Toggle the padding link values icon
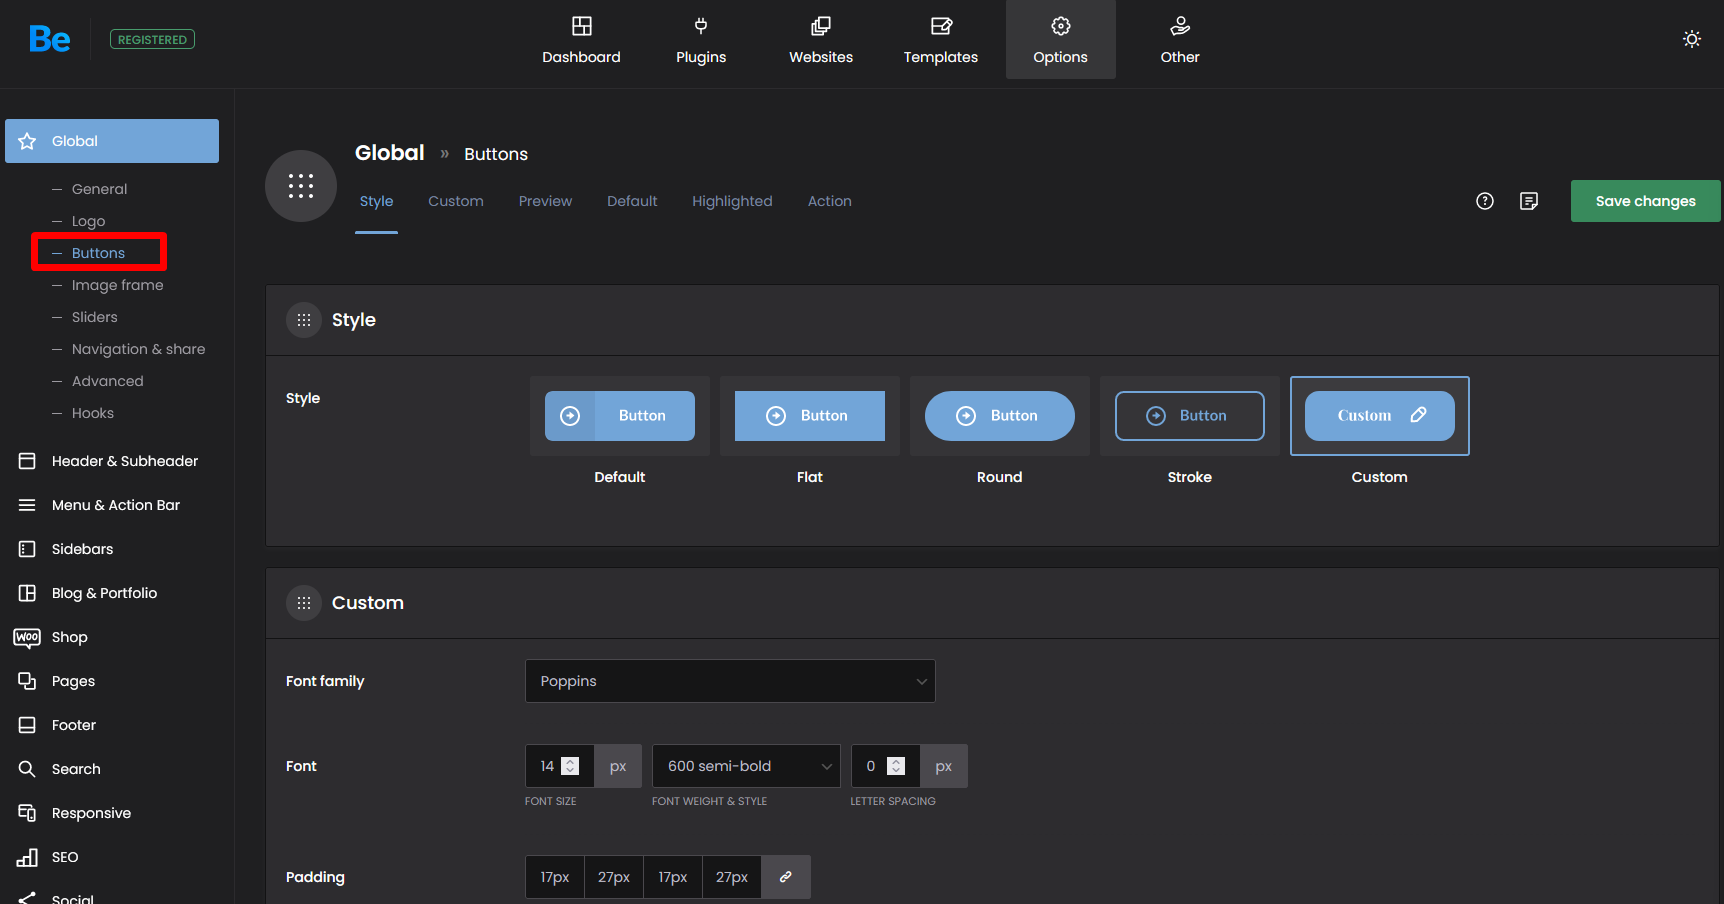 (x=786, y=877)
